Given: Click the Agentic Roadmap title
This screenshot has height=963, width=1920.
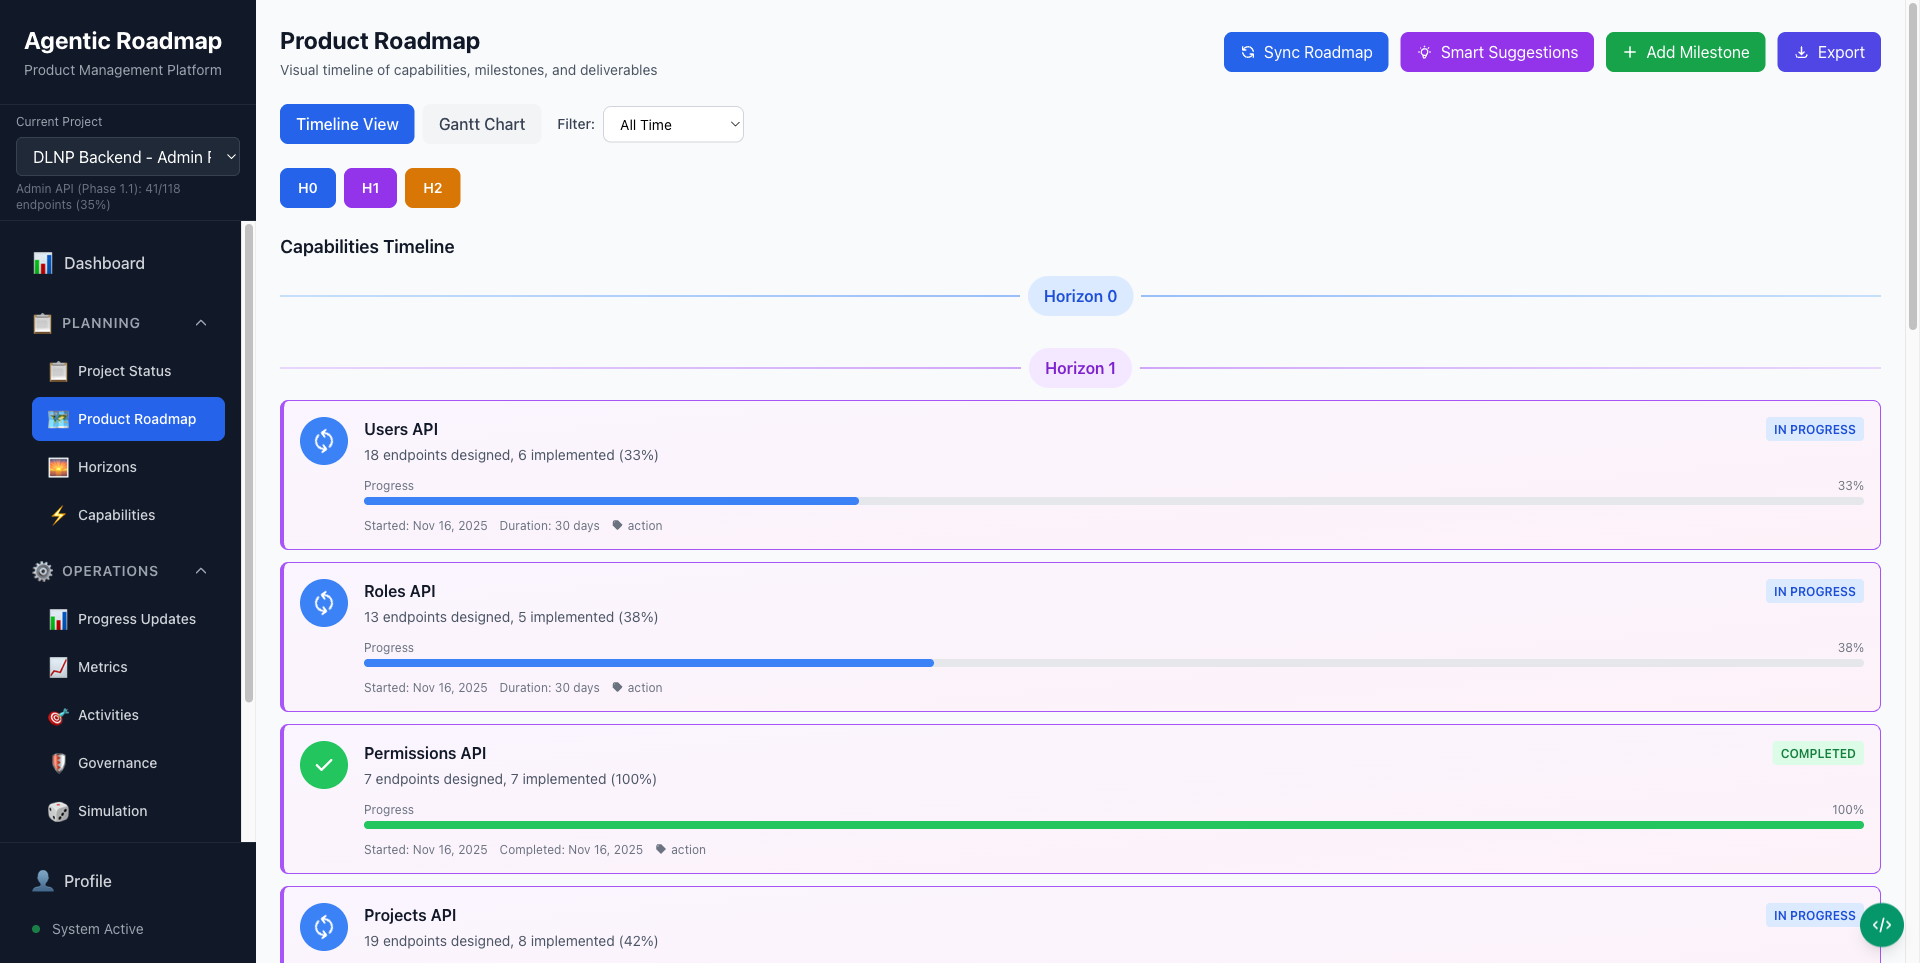Looking at the screenshot, I should 123,40.
